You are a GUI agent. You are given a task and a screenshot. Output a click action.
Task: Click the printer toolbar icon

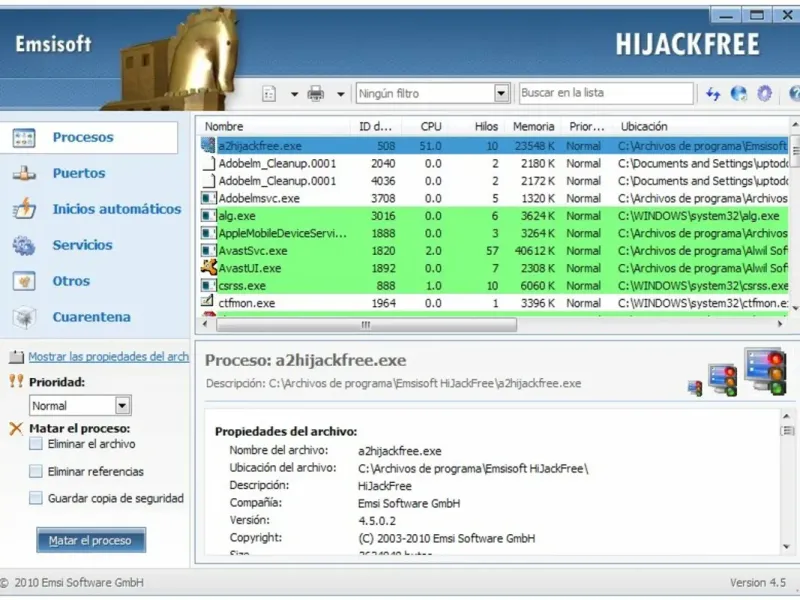tap(316, 94)
